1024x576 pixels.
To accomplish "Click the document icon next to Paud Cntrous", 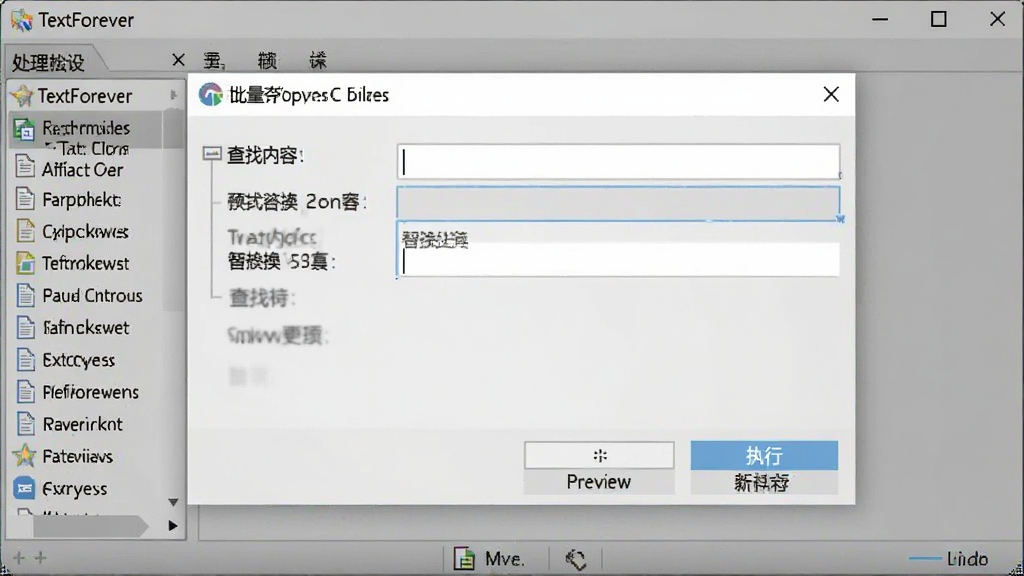I will tap(25, 295).
